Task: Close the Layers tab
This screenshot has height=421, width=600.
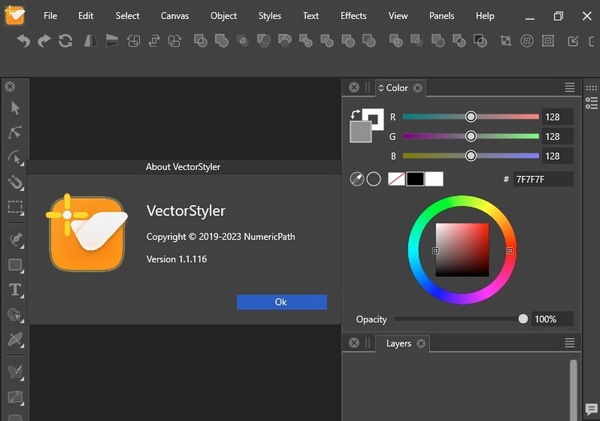Action: point(421,343)
